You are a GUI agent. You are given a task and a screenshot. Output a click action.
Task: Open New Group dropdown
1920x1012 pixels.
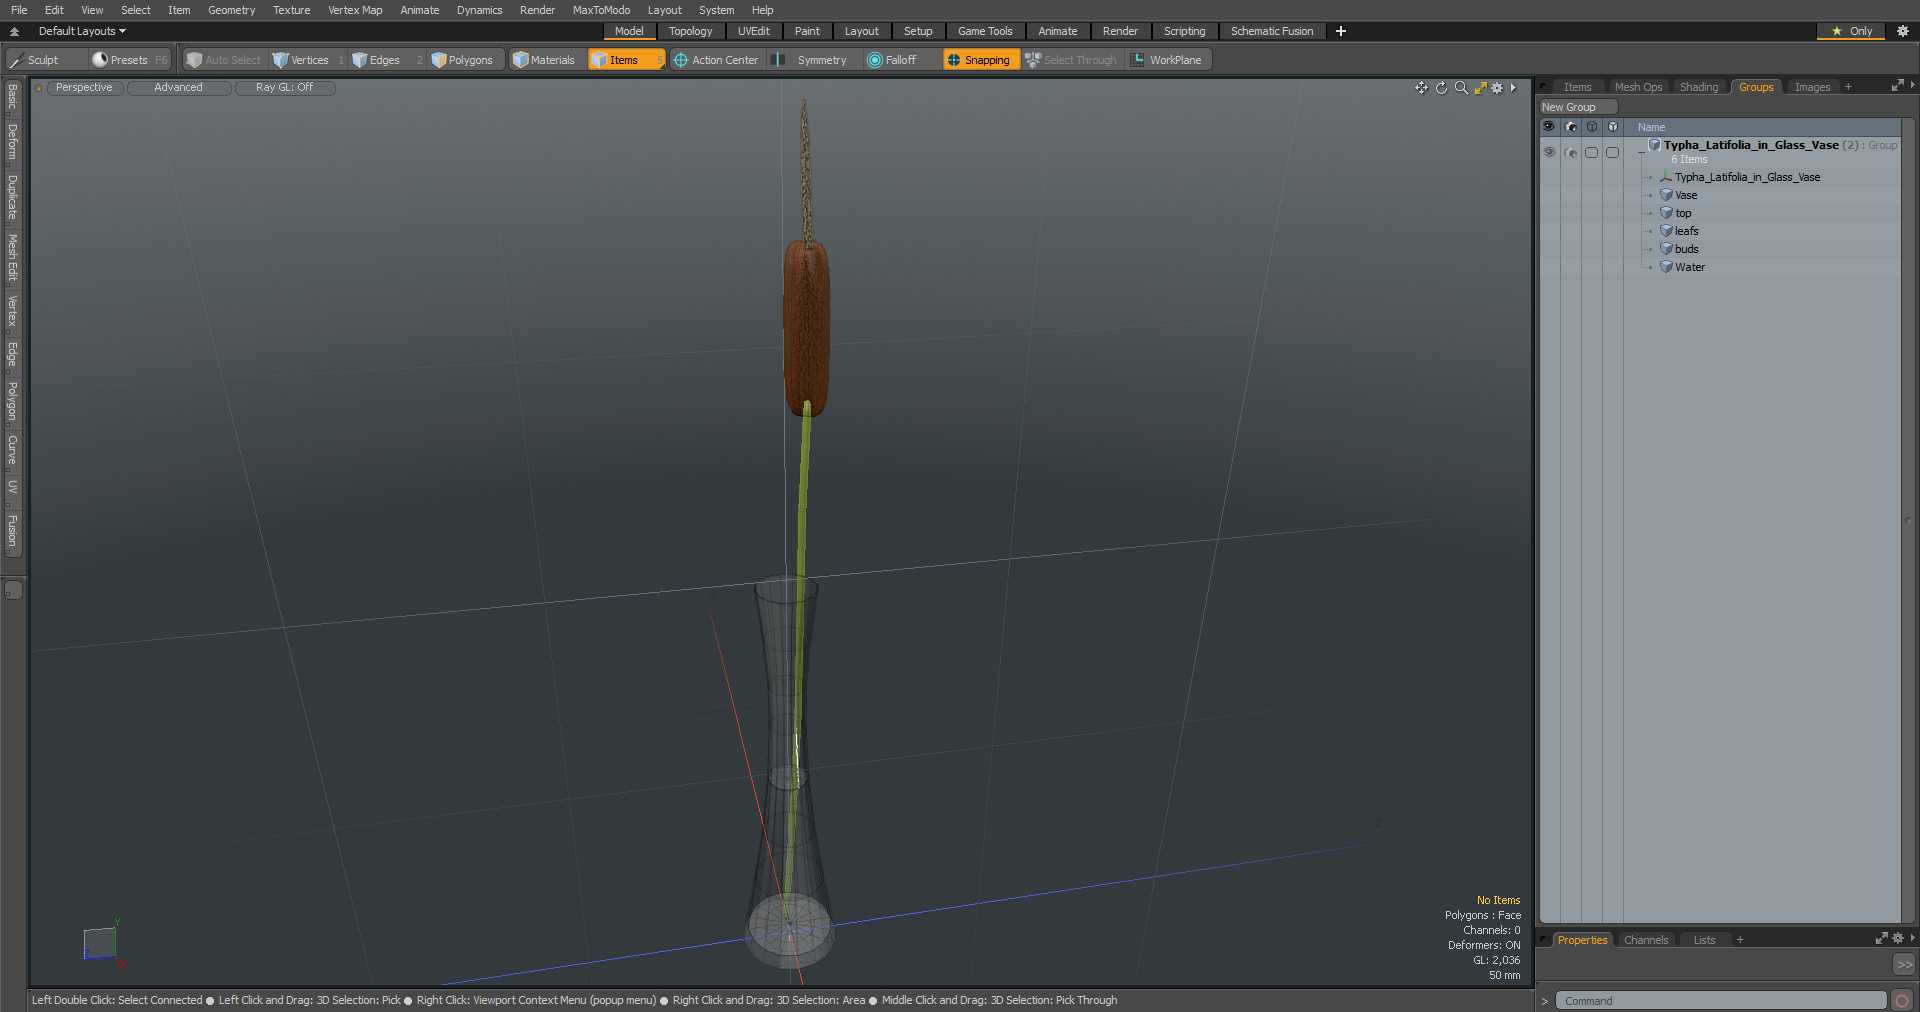(x=1578, y=107)
